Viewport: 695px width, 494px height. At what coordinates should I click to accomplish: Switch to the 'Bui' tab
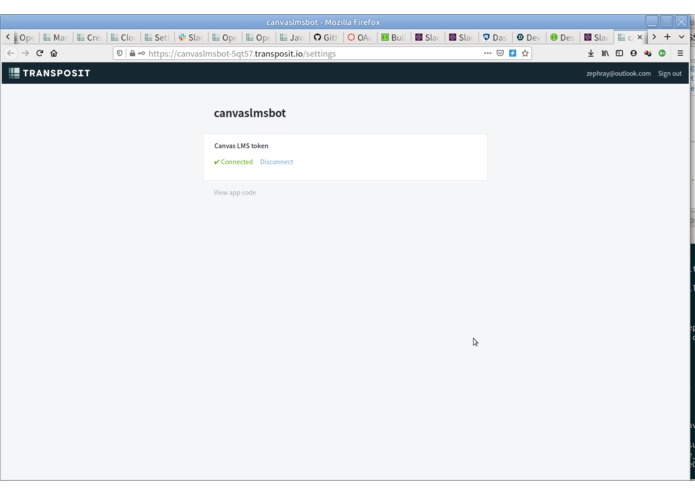point(393,38)
